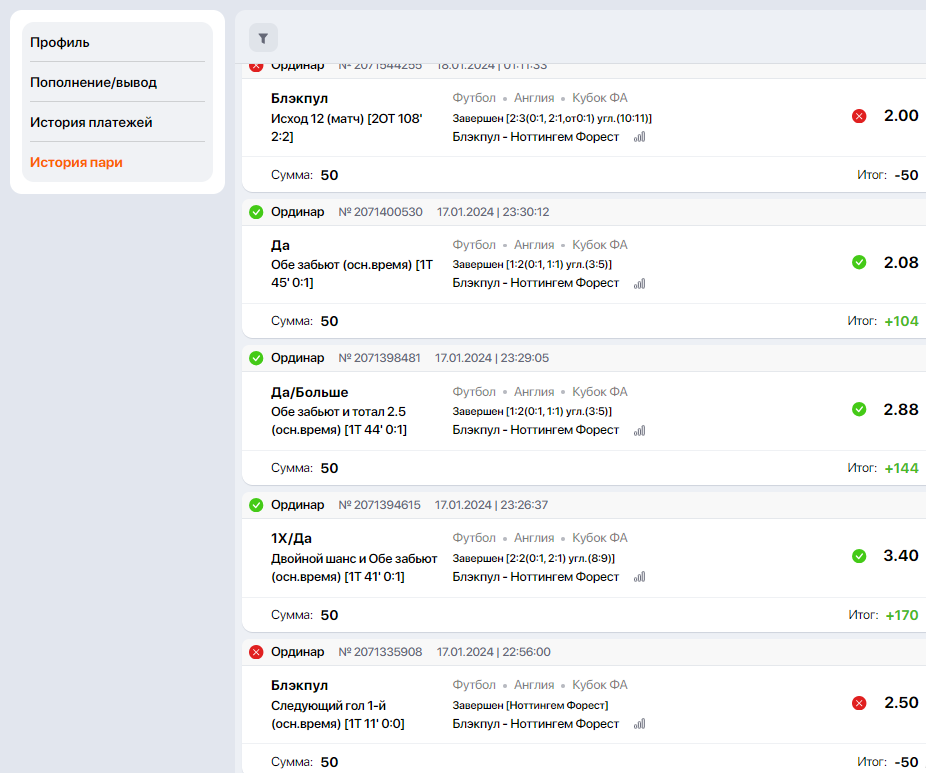Click timestamp 17.01.2024 | 23:29:05
926x773 pixels.
(x=492, y=358)
